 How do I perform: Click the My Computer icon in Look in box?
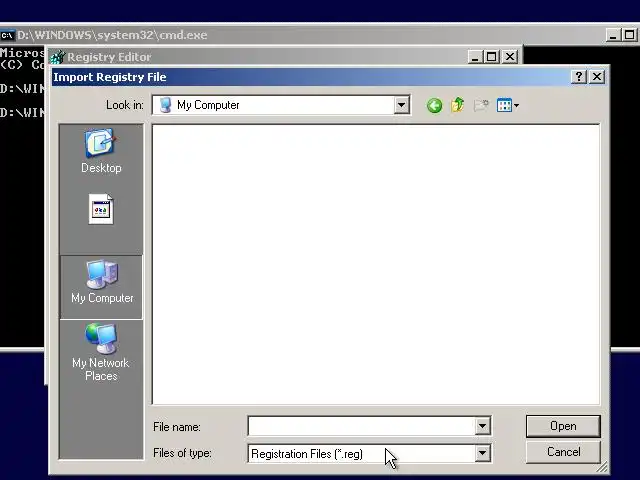click(165, 105)
